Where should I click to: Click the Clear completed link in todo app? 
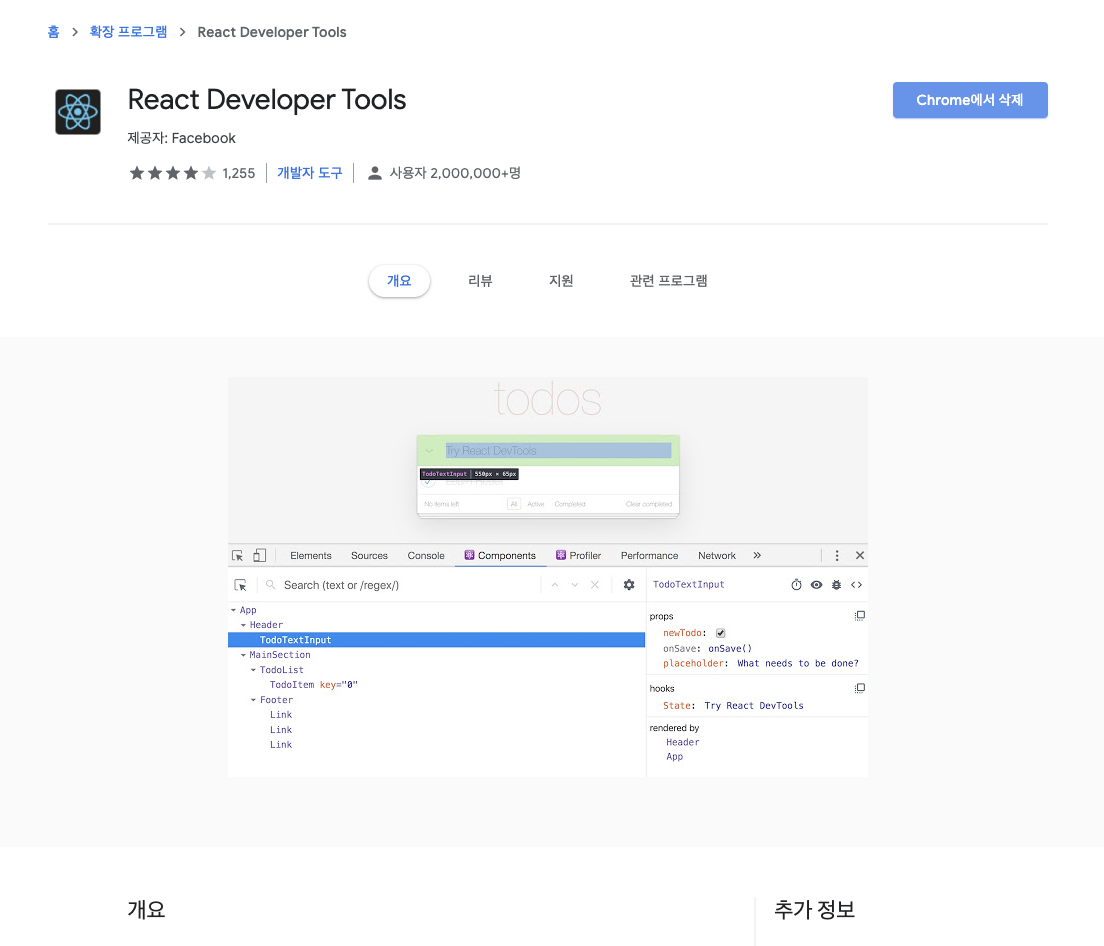coord(648,504)
